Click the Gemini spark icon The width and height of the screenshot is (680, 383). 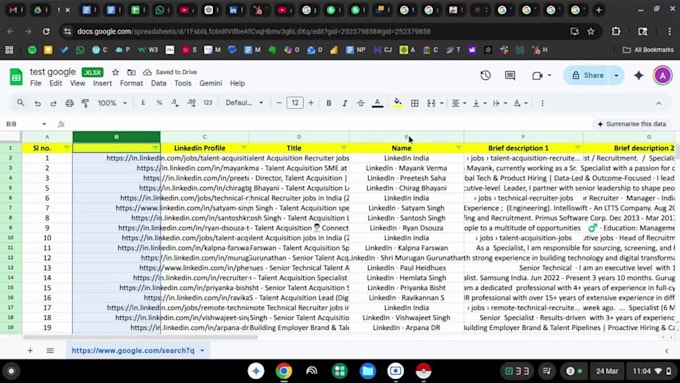tap(639, 75)
